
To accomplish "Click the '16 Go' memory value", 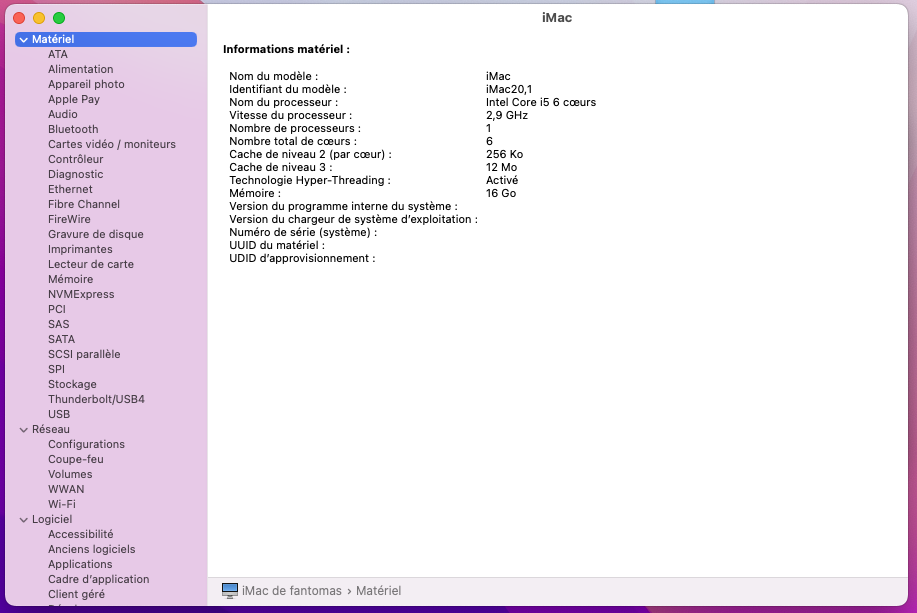I will (501, 193).
